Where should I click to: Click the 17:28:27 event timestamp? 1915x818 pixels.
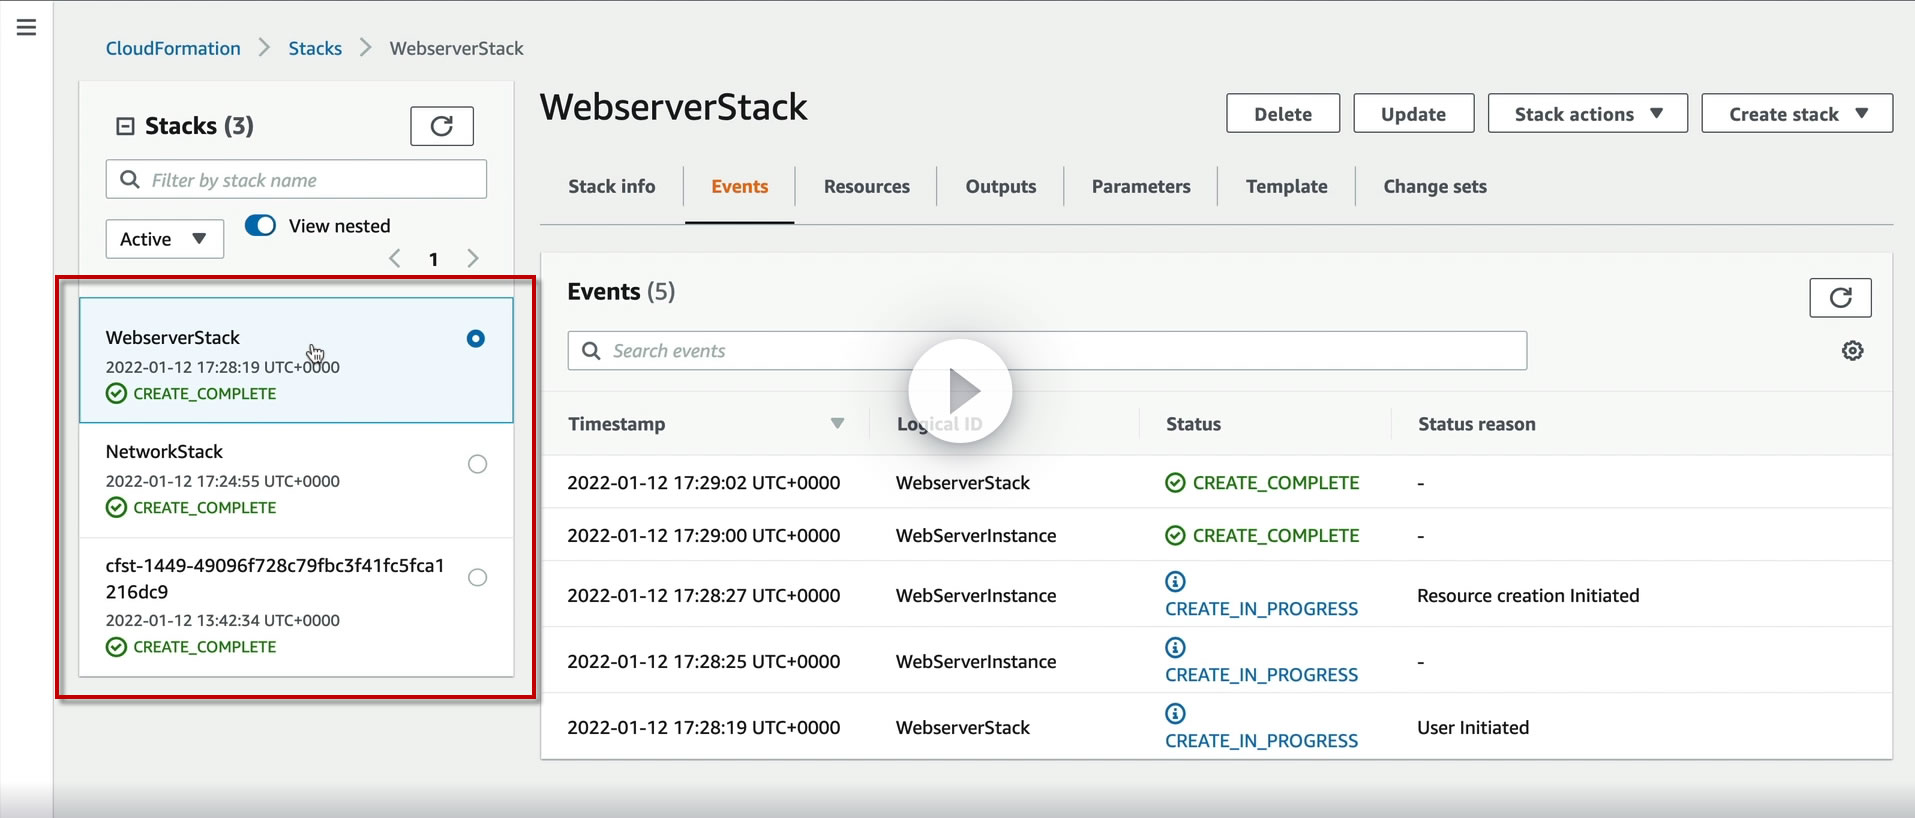tap(703, 596)
